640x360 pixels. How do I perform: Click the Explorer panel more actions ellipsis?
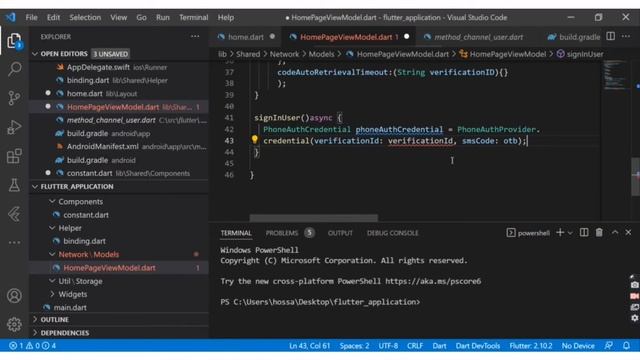[195, 36]
